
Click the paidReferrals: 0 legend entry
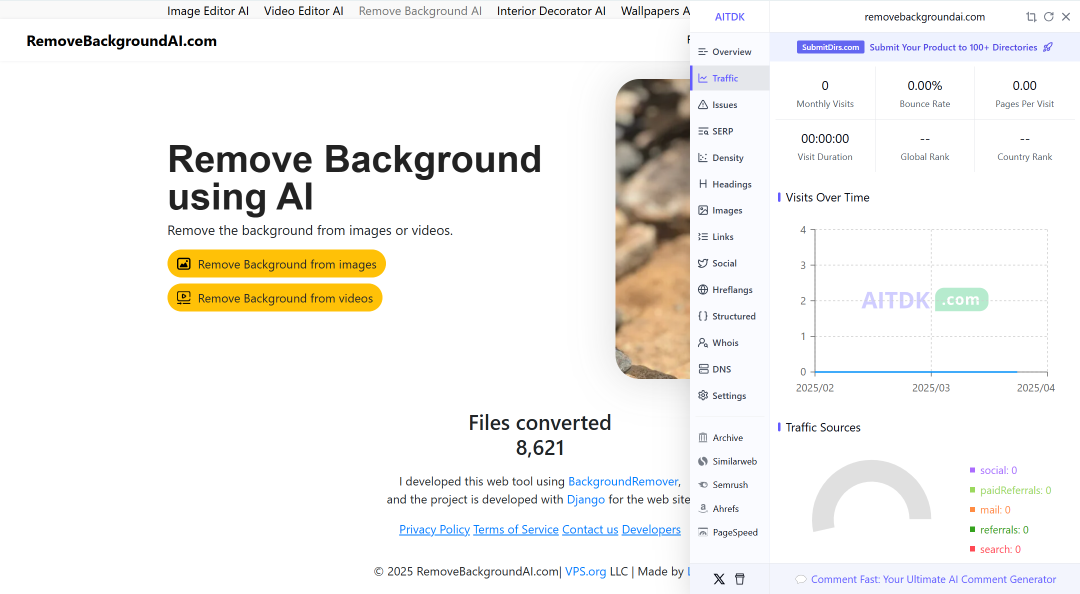(1010, 490)
